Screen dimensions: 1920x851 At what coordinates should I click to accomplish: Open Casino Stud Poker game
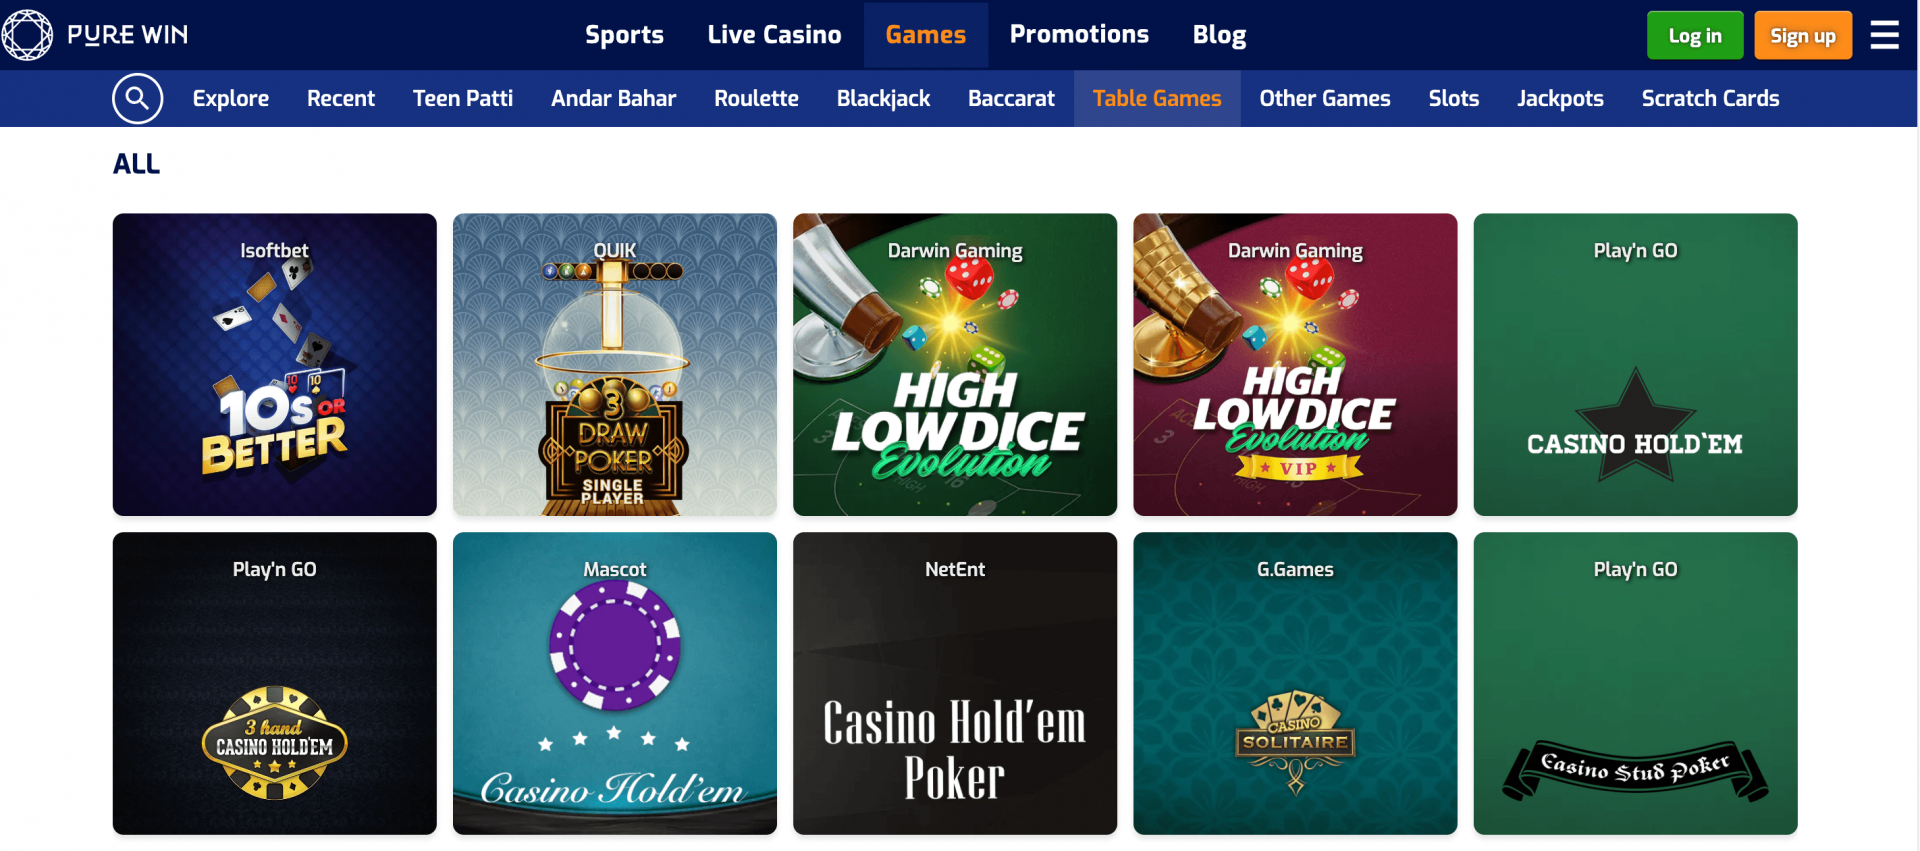click(x=1635, y=683)
